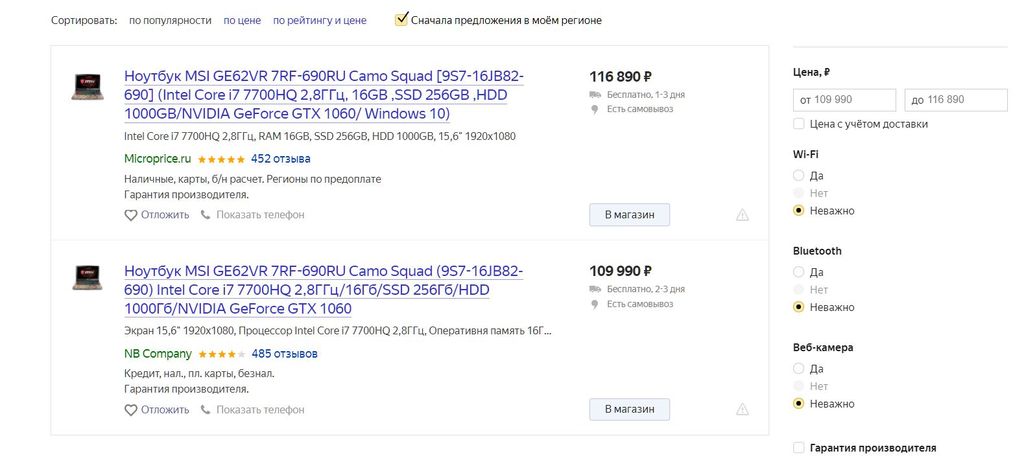1024x460 pixels.
Task: Click laptop thumbnail of 116 890 ₽ offer
Action: coord(88,86)
